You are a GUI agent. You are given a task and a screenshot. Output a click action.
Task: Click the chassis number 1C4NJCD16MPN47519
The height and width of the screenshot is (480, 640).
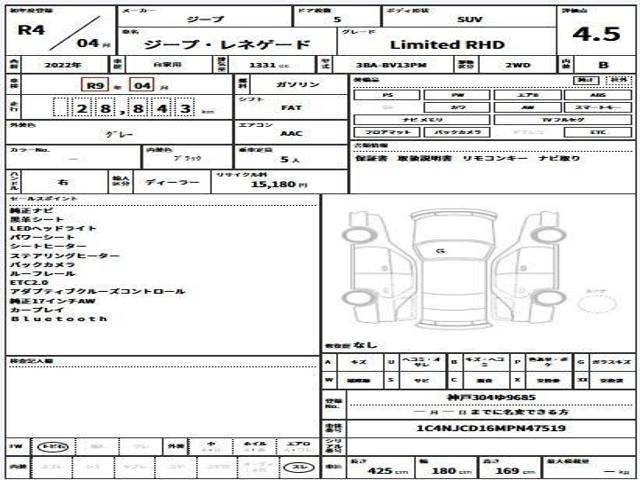click(x=491, y=428)
